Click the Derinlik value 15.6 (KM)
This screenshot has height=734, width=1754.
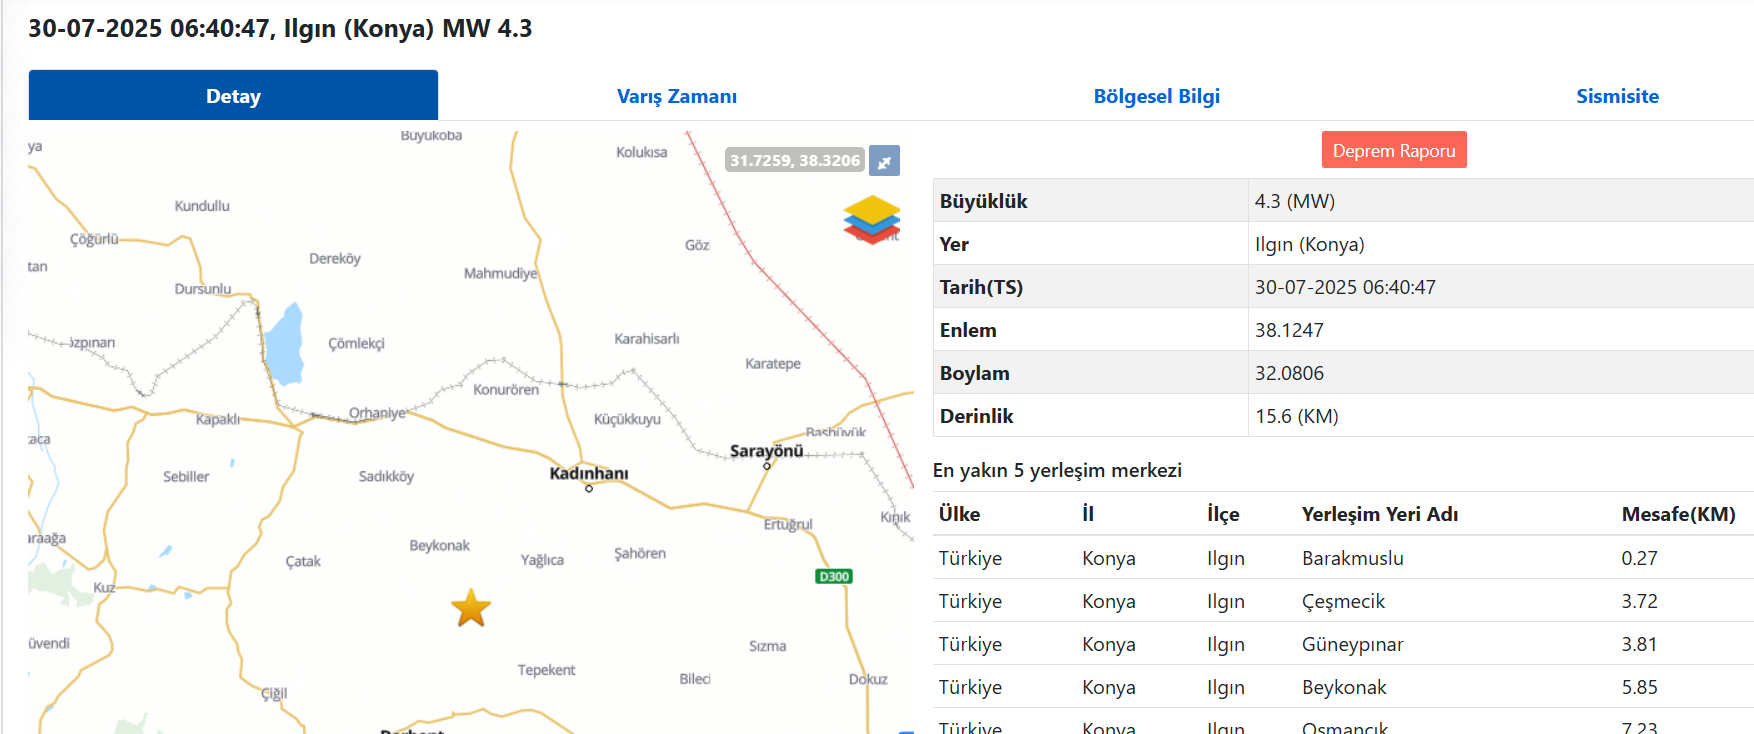click(1297, 416)
